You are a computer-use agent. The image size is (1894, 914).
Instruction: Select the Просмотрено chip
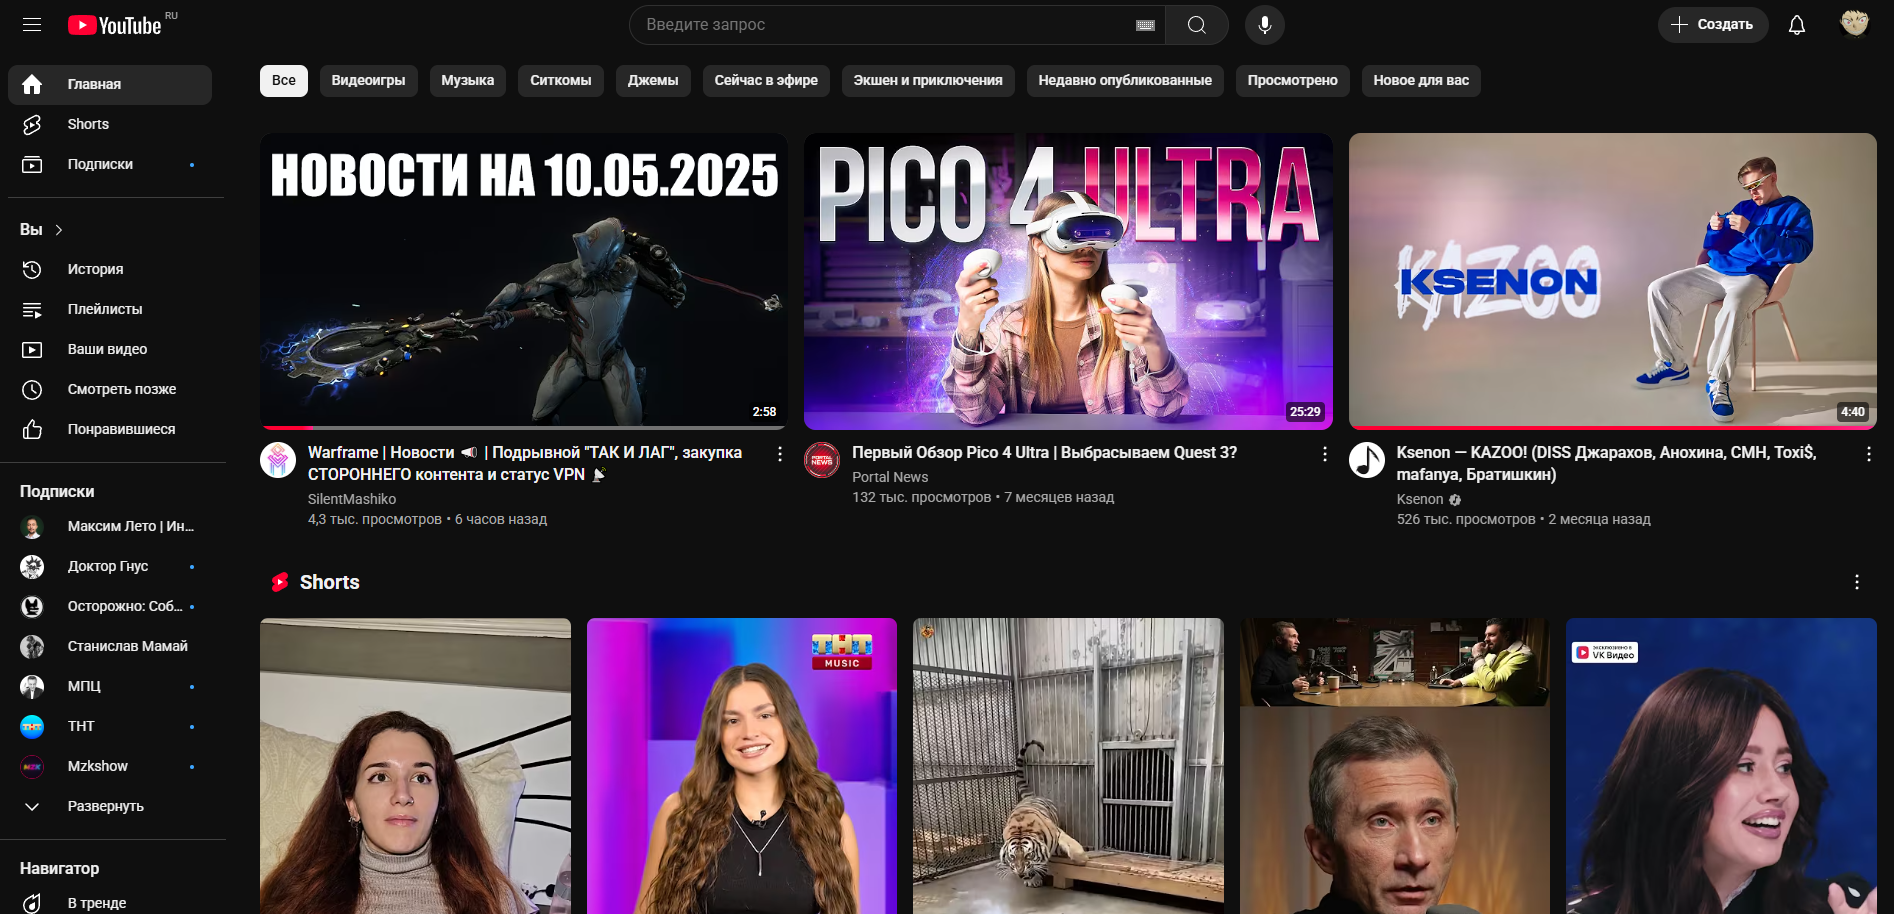1293,80
